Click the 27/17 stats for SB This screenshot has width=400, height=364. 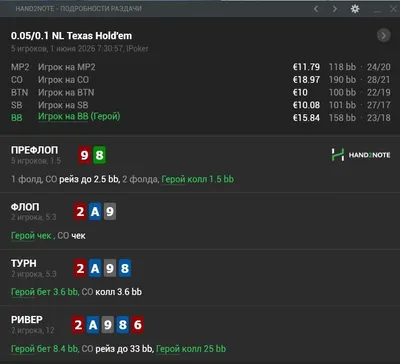[x=379, y=105]
